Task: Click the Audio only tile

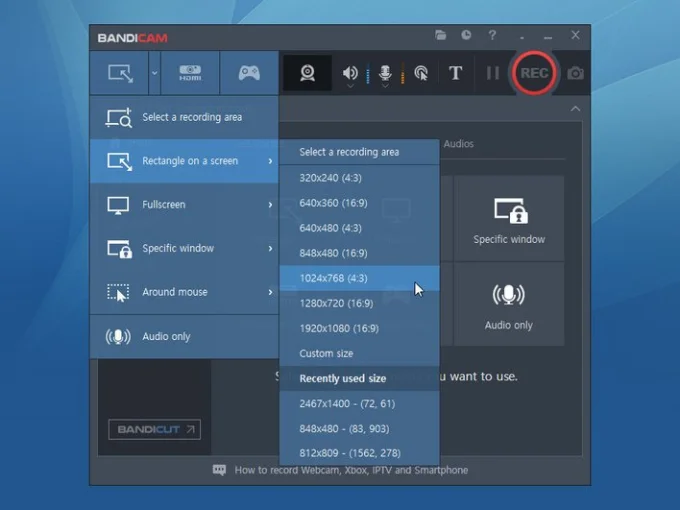Action: pos(509,304)
